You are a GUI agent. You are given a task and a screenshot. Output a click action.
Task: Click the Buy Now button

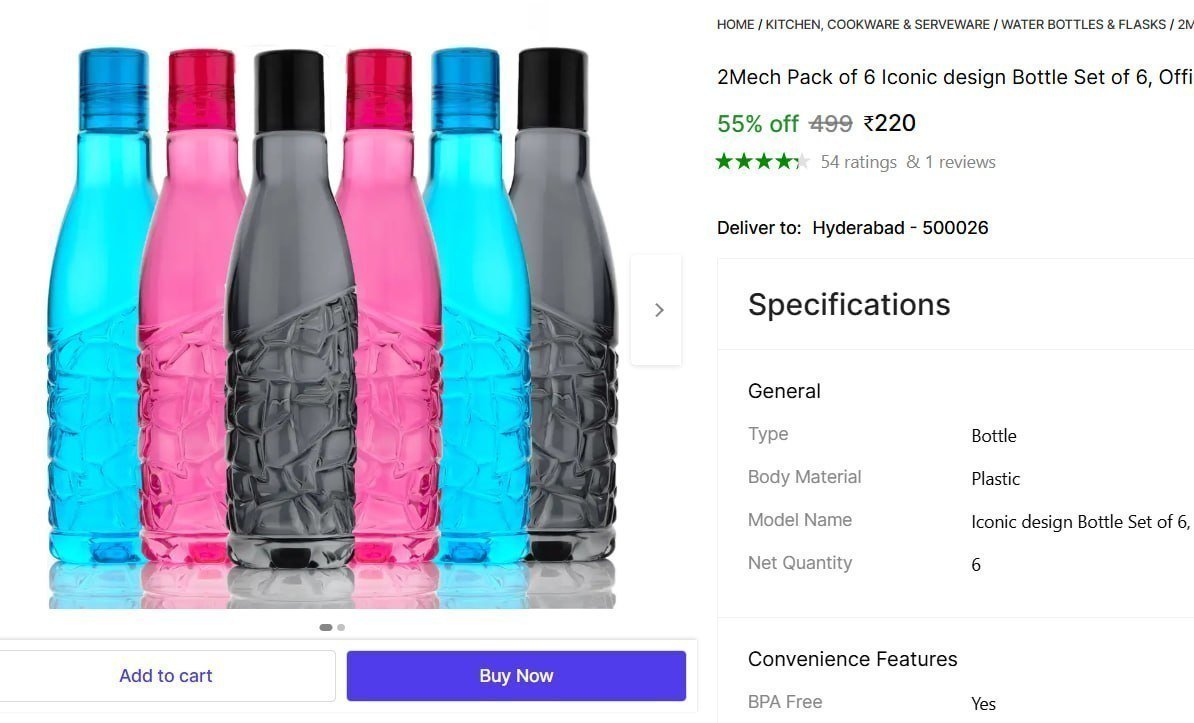[516, 675]
